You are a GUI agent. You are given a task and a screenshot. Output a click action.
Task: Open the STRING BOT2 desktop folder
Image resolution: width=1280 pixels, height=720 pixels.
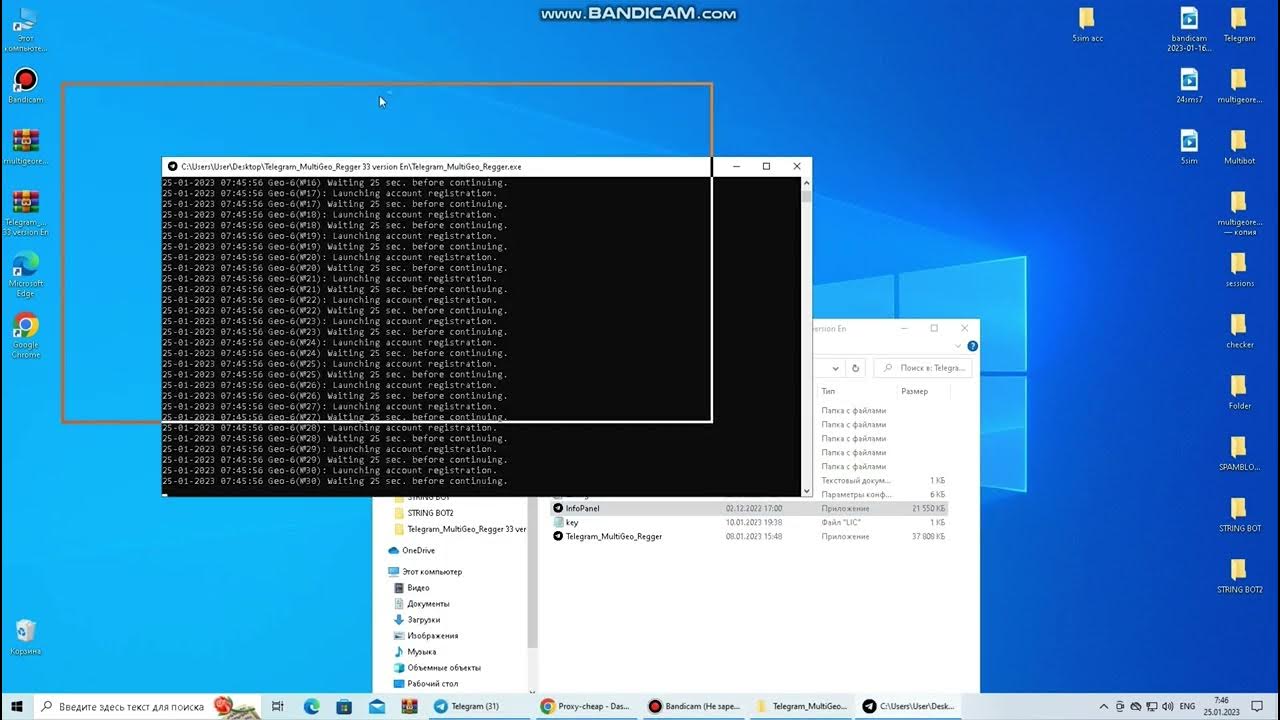point(1239,575)
